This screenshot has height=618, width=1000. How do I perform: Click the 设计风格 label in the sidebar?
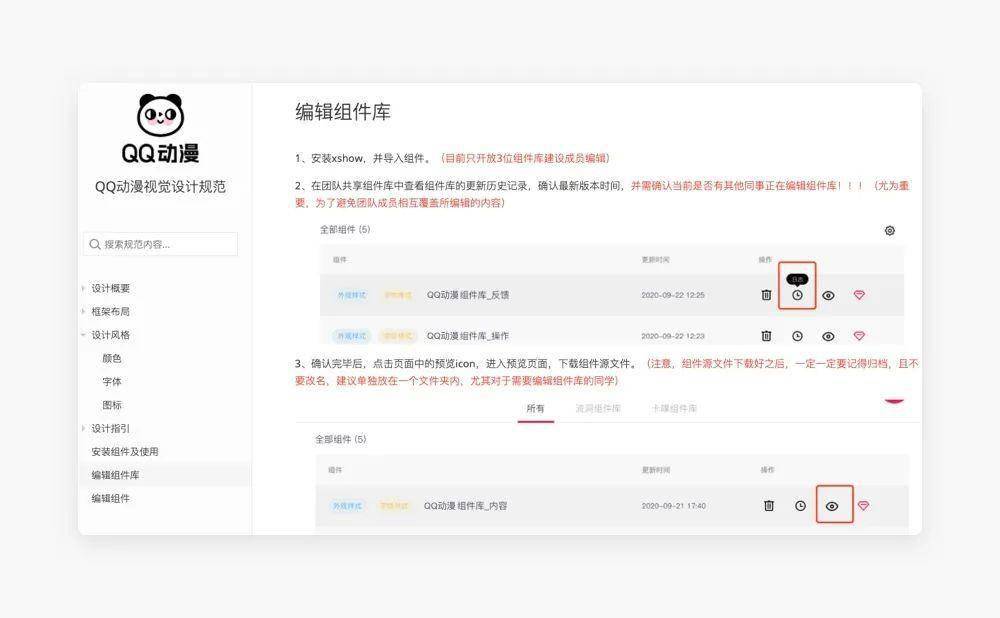(110, 335)
